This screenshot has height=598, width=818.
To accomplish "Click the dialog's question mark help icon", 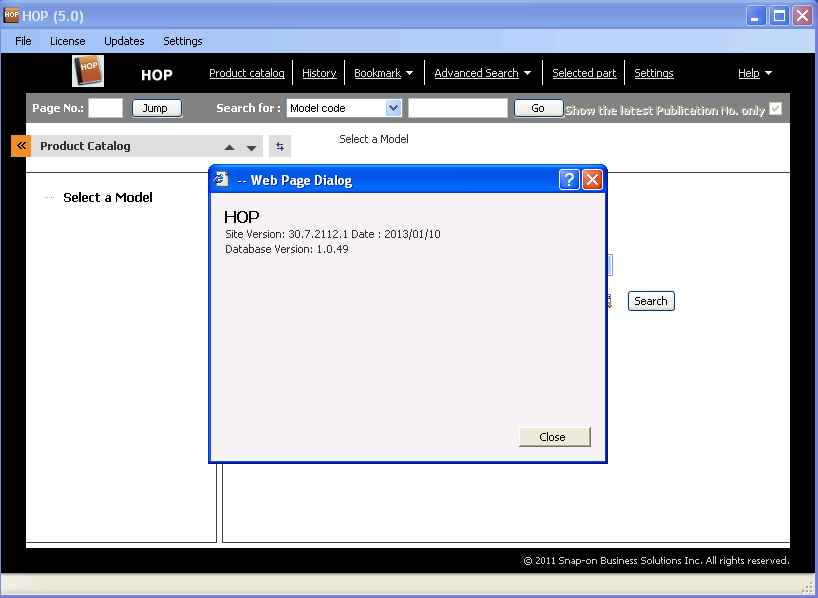I will tap(569, 180).
